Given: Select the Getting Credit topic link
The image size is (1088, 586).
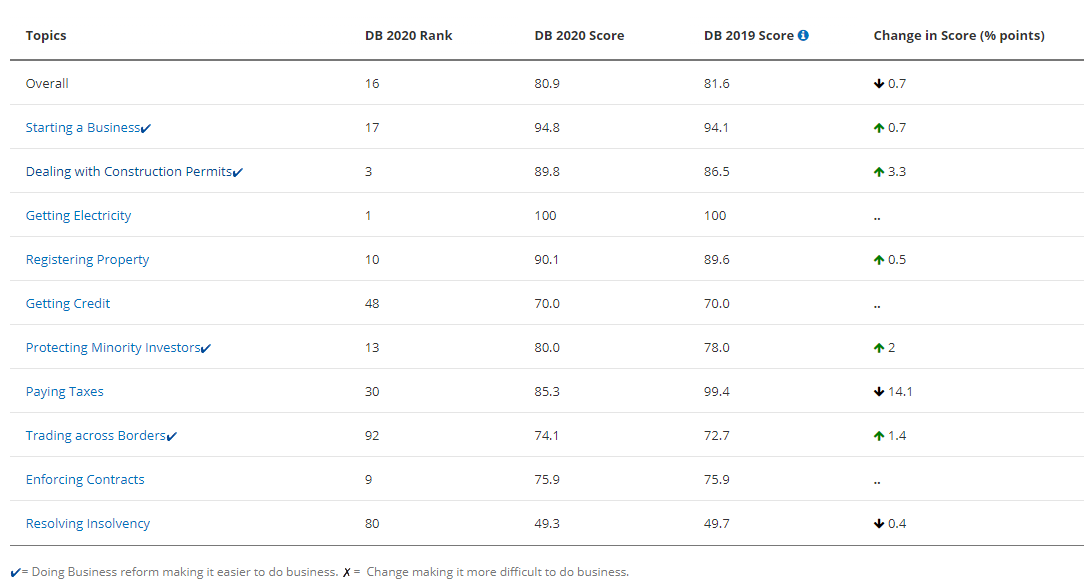Looking at the screenshot, I should [68, 304].
